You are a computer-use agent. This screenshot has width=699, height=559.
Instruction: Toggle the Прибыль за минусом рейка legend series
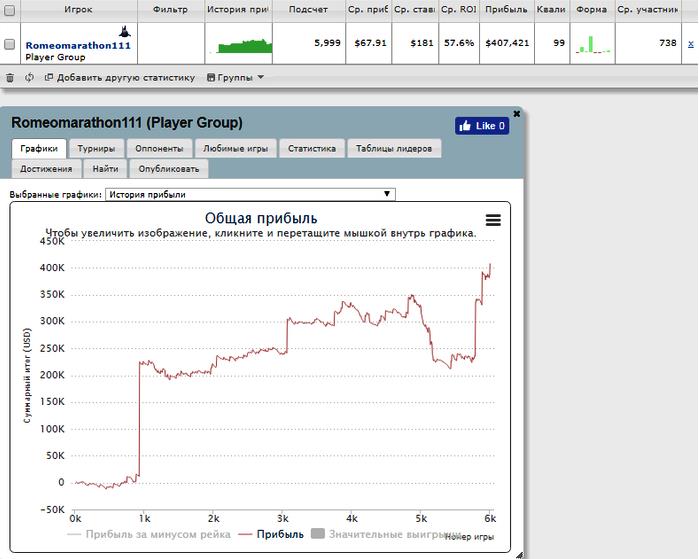(x=149, y=534)
